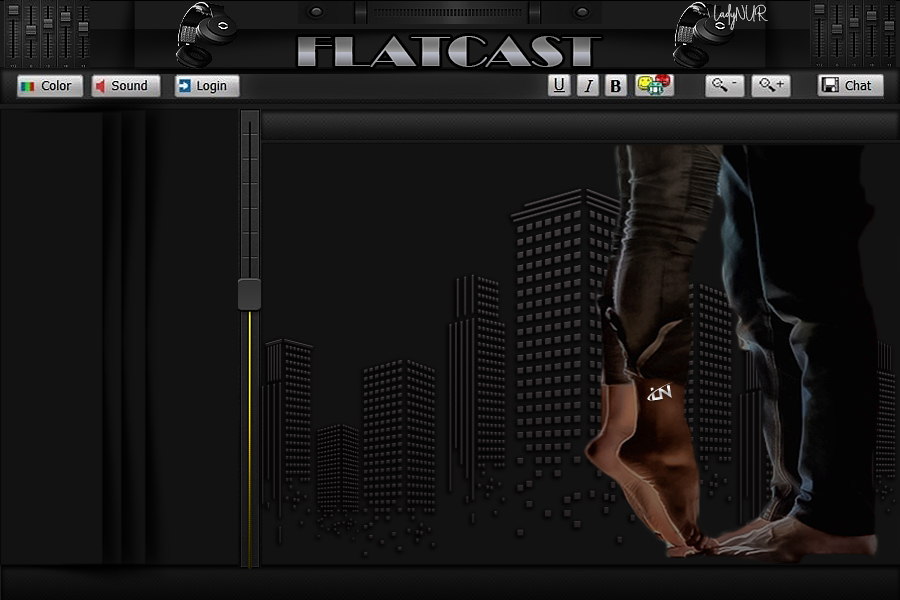The height and width of the screenshot is (600, 900).
Task: Click the left headphones icon in header
Action: pyautogui.click(x=206, y=35)
